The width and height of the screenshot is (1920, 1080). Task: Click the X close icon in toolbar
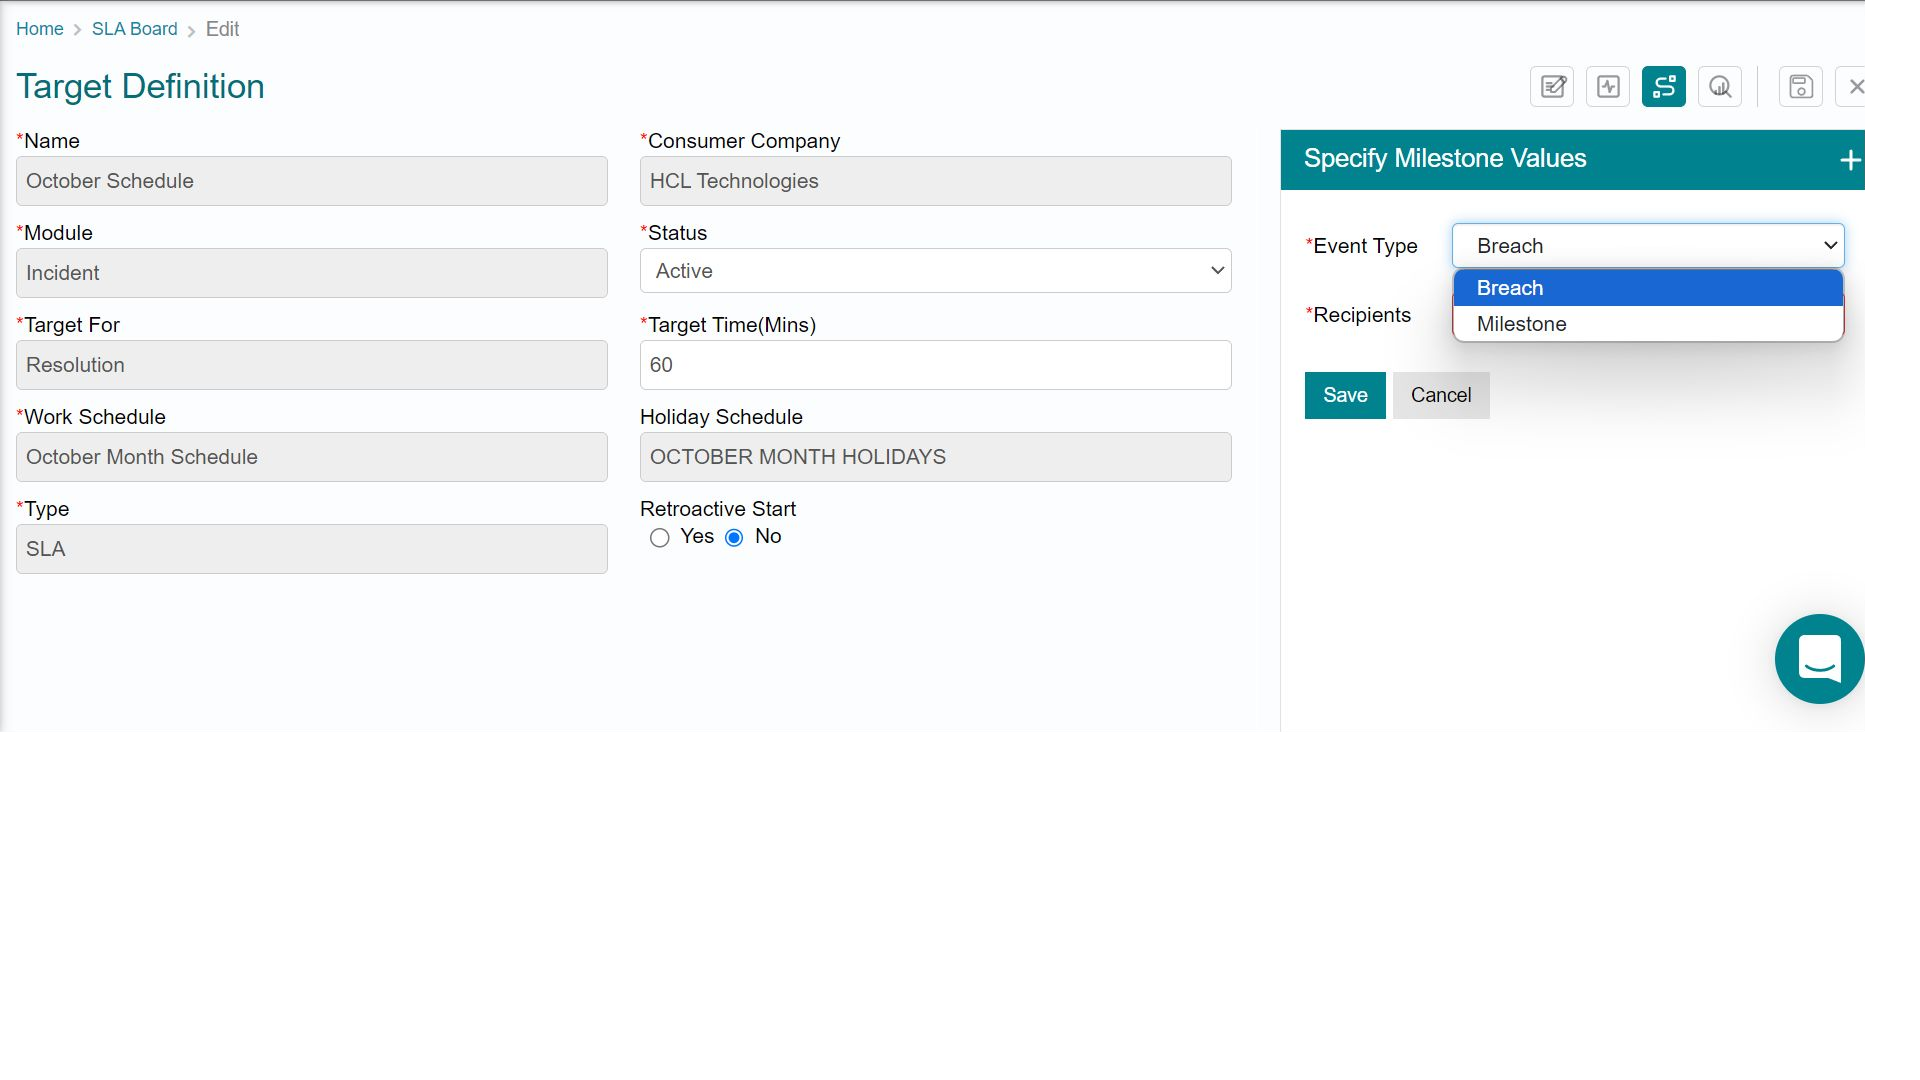[x=1855, y=87]
